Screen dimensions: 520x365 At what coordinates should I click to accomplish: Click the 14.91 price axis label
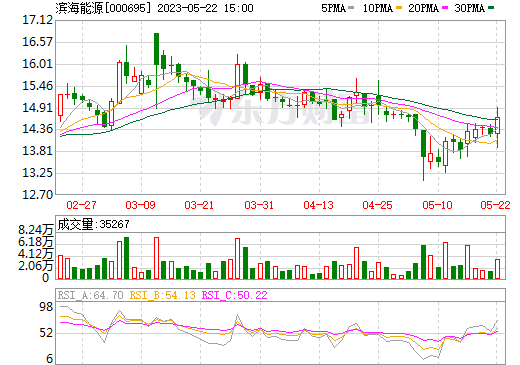[x=37, y=108]
